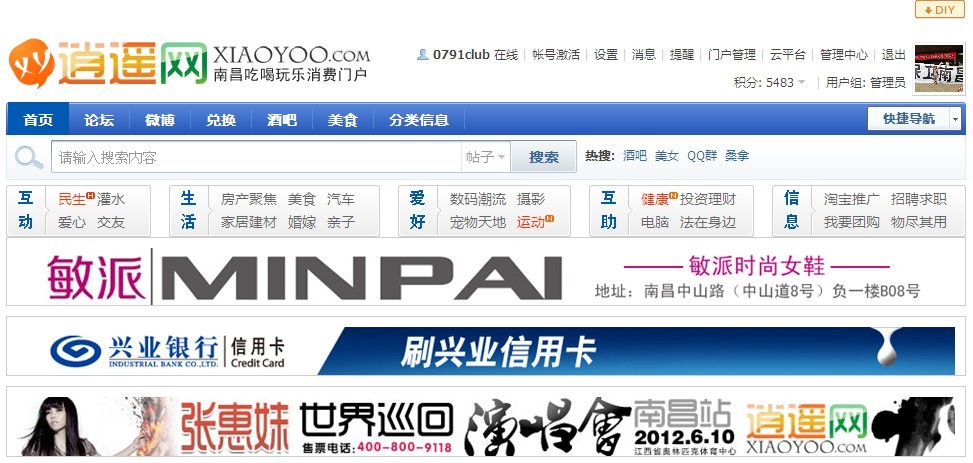The height and width of the screenshot is (463, 973).
Task: Open the 提醒 reminders link
Action: (x=681, y=55)
